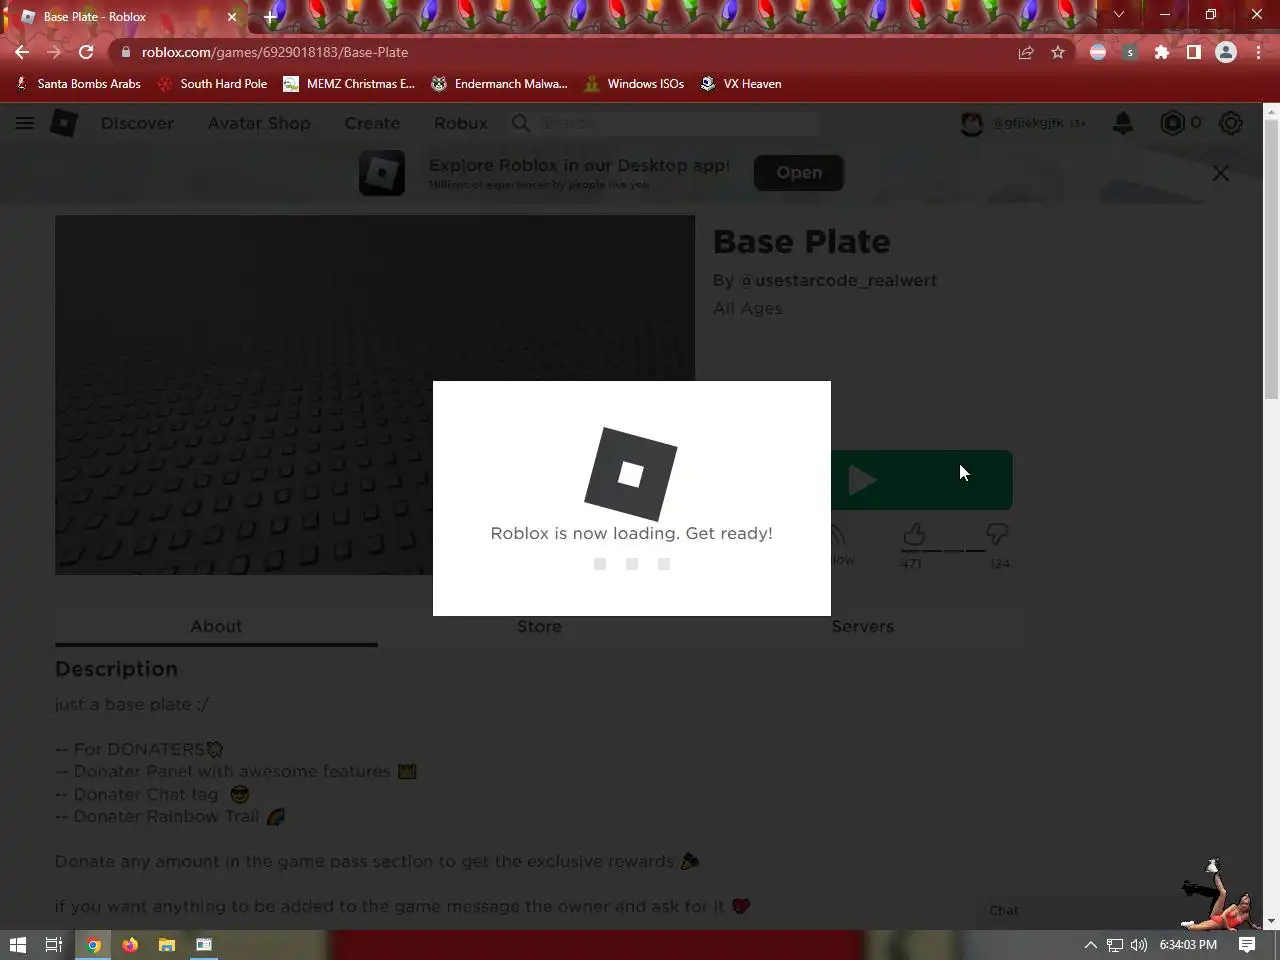Click the green Play button
Image resolution: width=1280 pixels, height=960 pixels.
point(921,480)
